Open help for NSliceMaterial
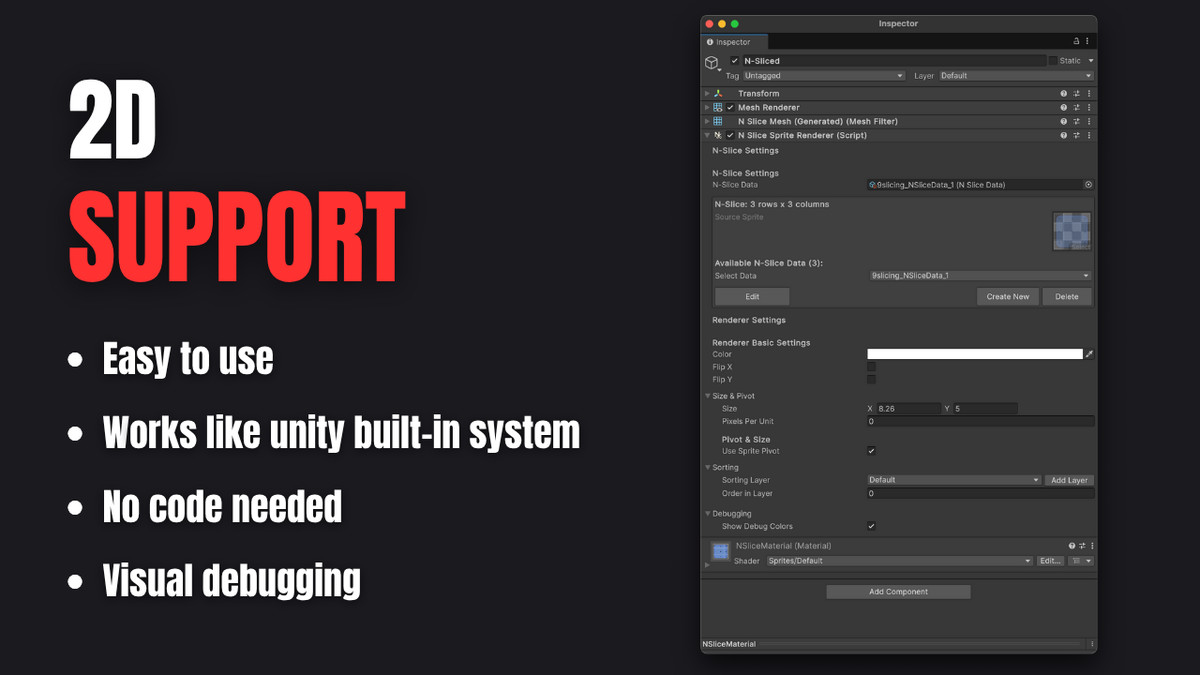The width and height of the screenshot is (1200, 675). (x=1072, y=546)
